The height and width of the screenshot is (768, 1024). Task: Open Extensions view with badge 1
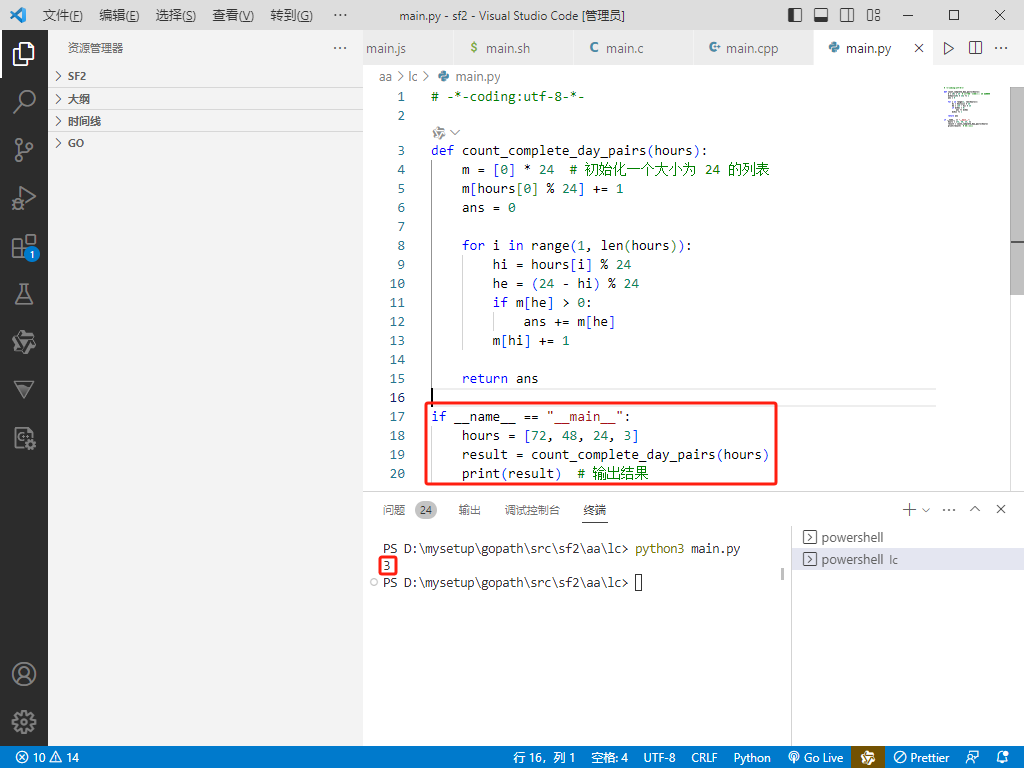[x=24, y=247]
